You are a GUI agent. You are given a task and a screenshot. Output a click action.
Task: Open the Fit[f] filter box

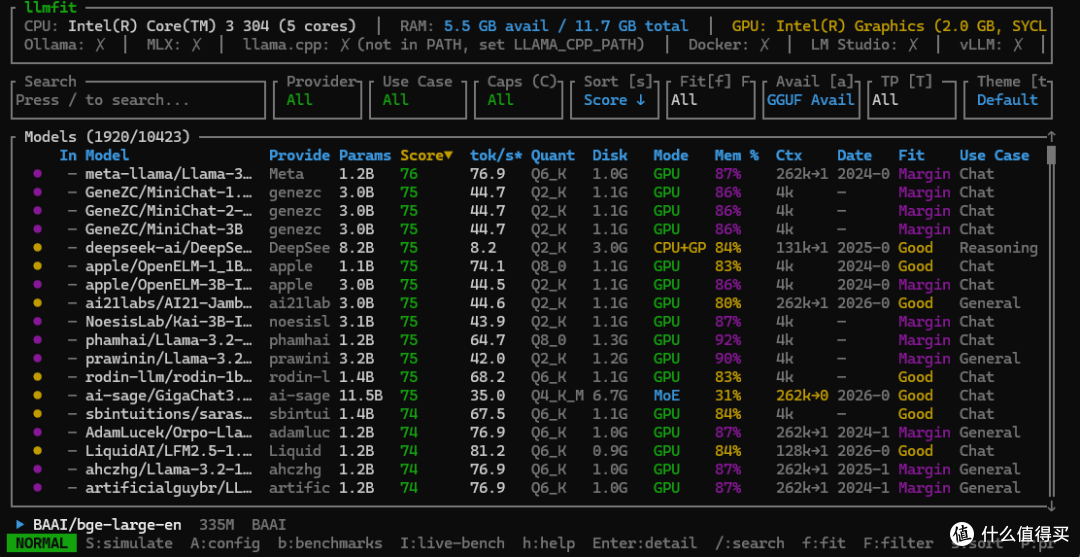[x=710, y=100]
